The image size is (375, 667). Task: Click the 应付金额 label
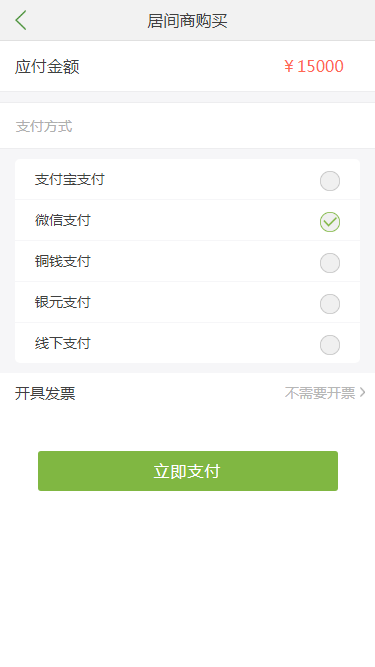click(x=47, y=67)
